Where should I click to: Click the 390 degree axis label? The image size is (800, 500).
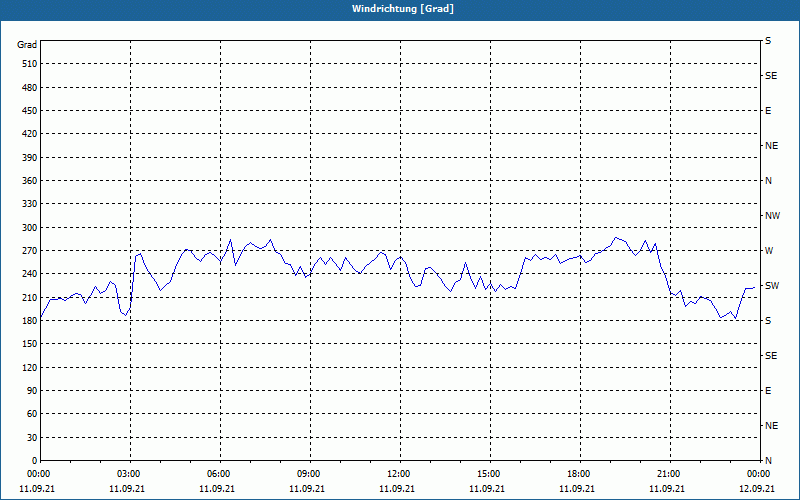30,158
